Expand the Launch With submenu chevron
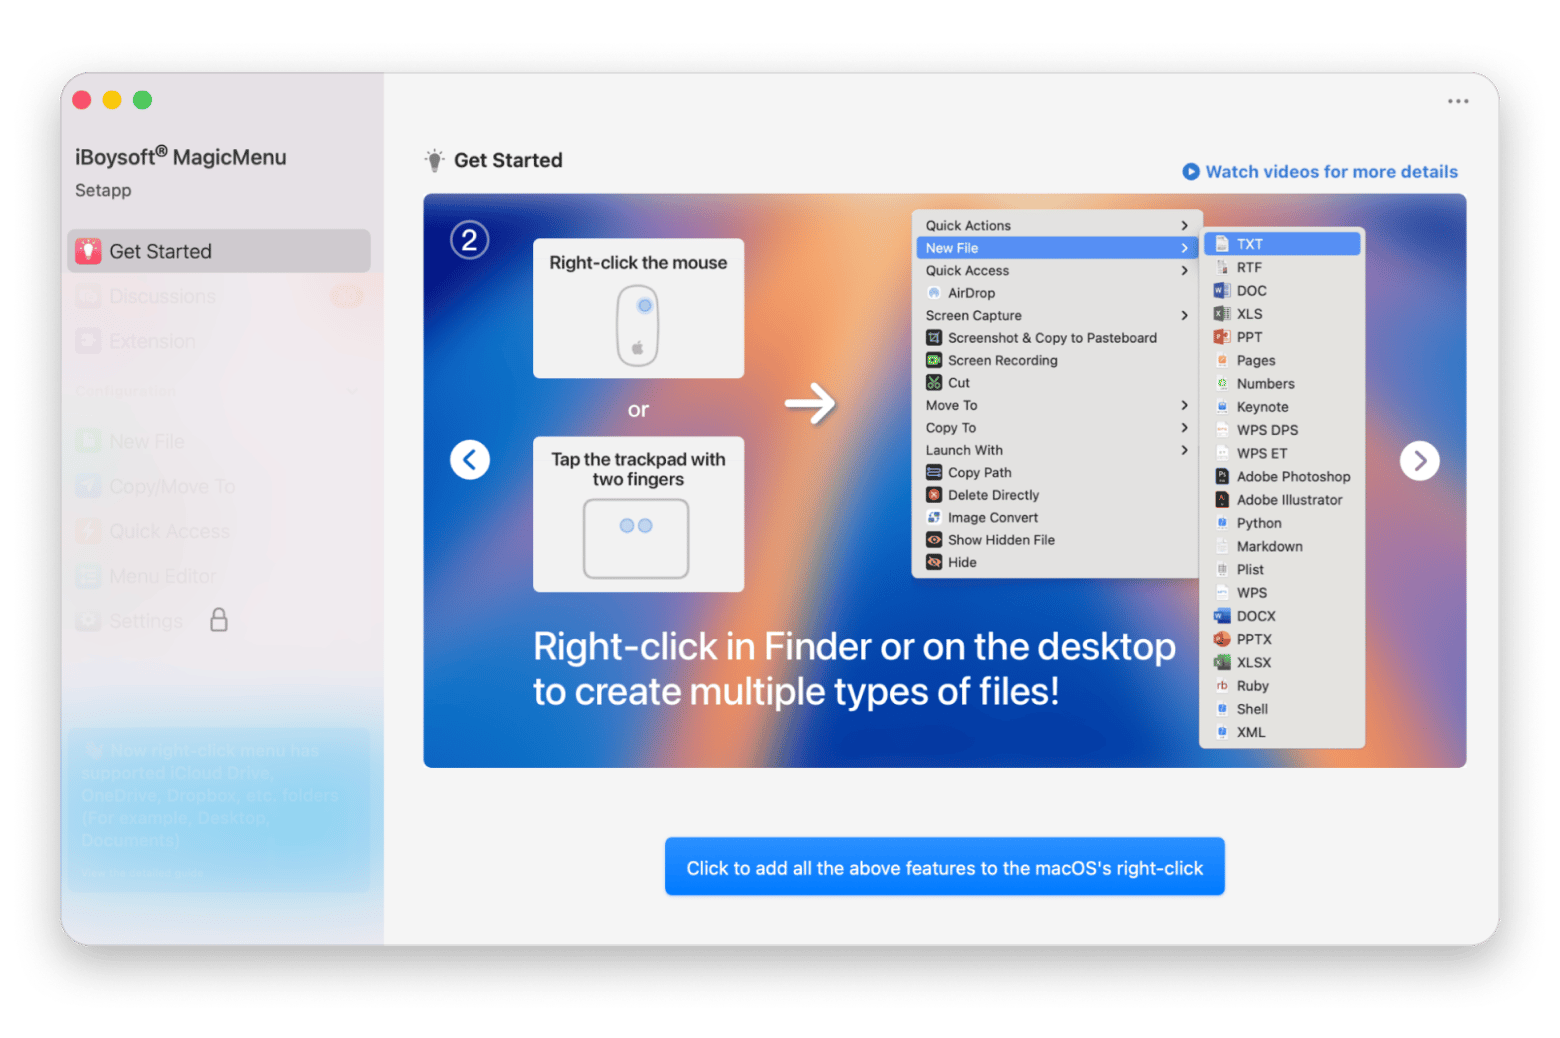The image size is (1560, 1038). (x=1184, y=450)
